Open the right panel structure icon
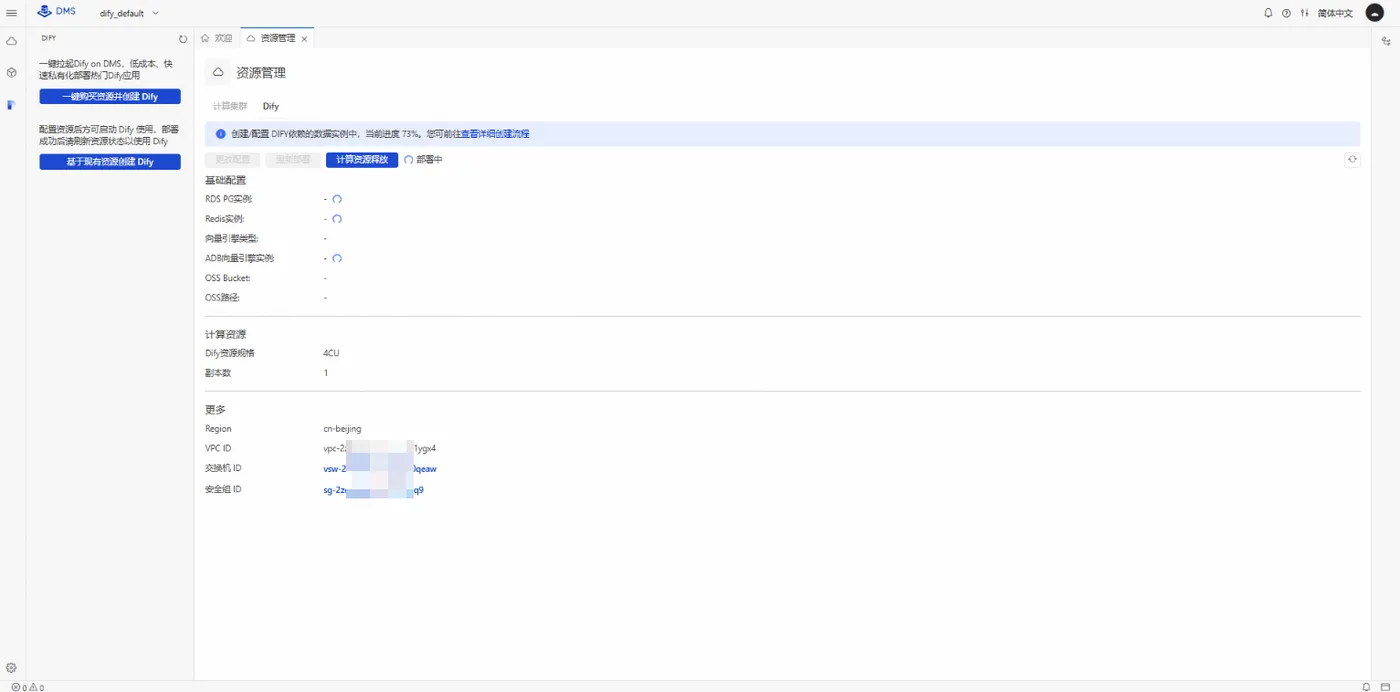 coord(1386,41)
